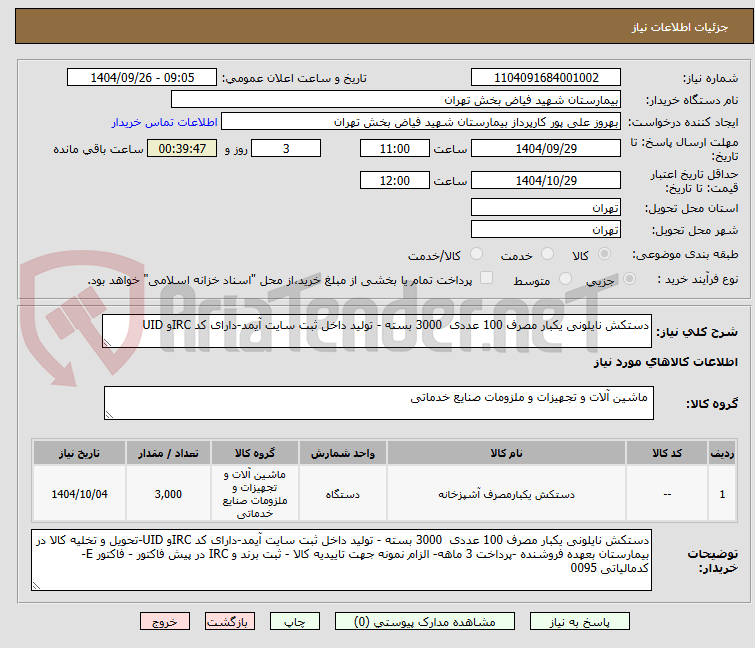Click the unit cell دستگاه

[x=342, y=494]
